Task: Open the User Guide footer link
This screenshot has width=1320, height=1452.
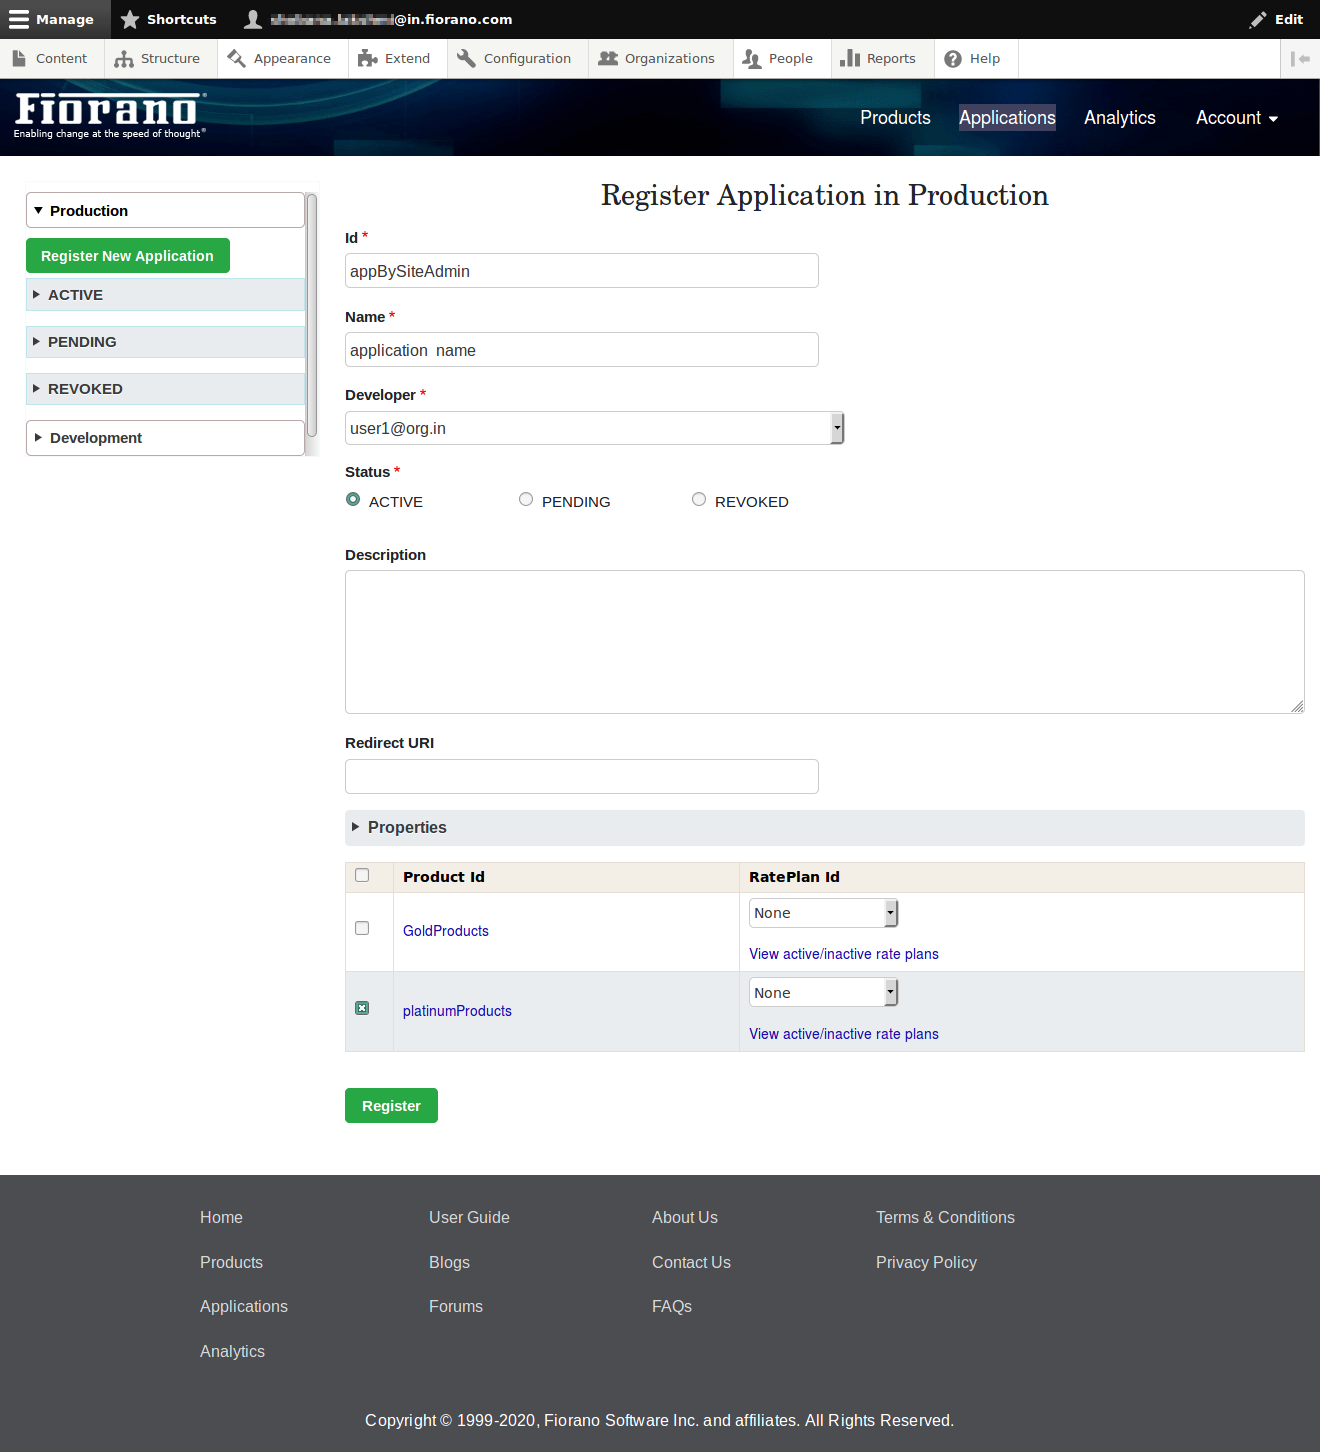Action: (469, 1217)
